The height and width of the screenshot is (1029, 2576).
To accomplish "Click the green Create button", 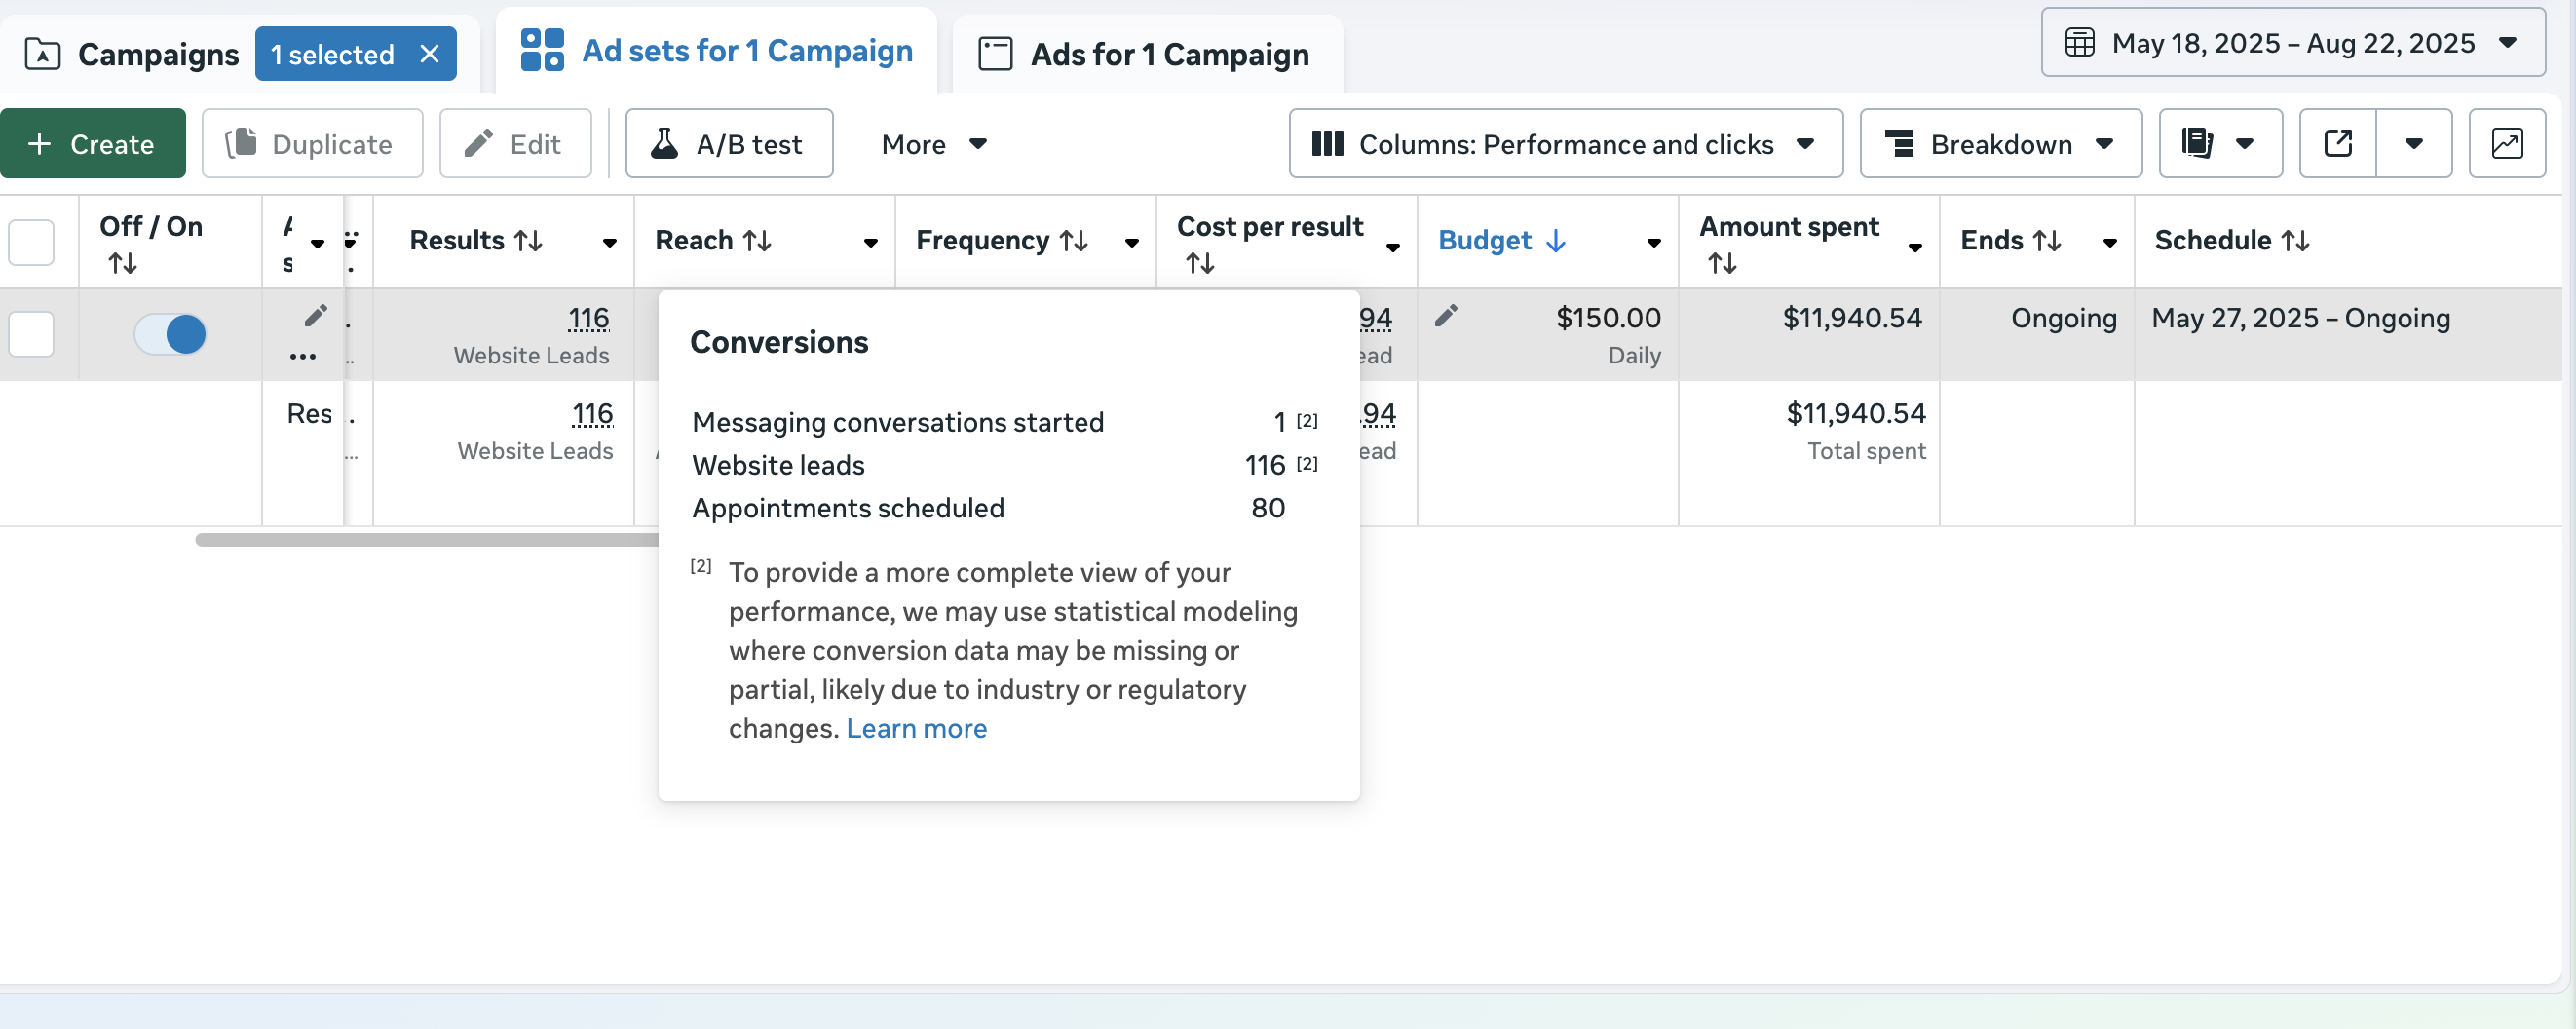I will click(92, 144).
